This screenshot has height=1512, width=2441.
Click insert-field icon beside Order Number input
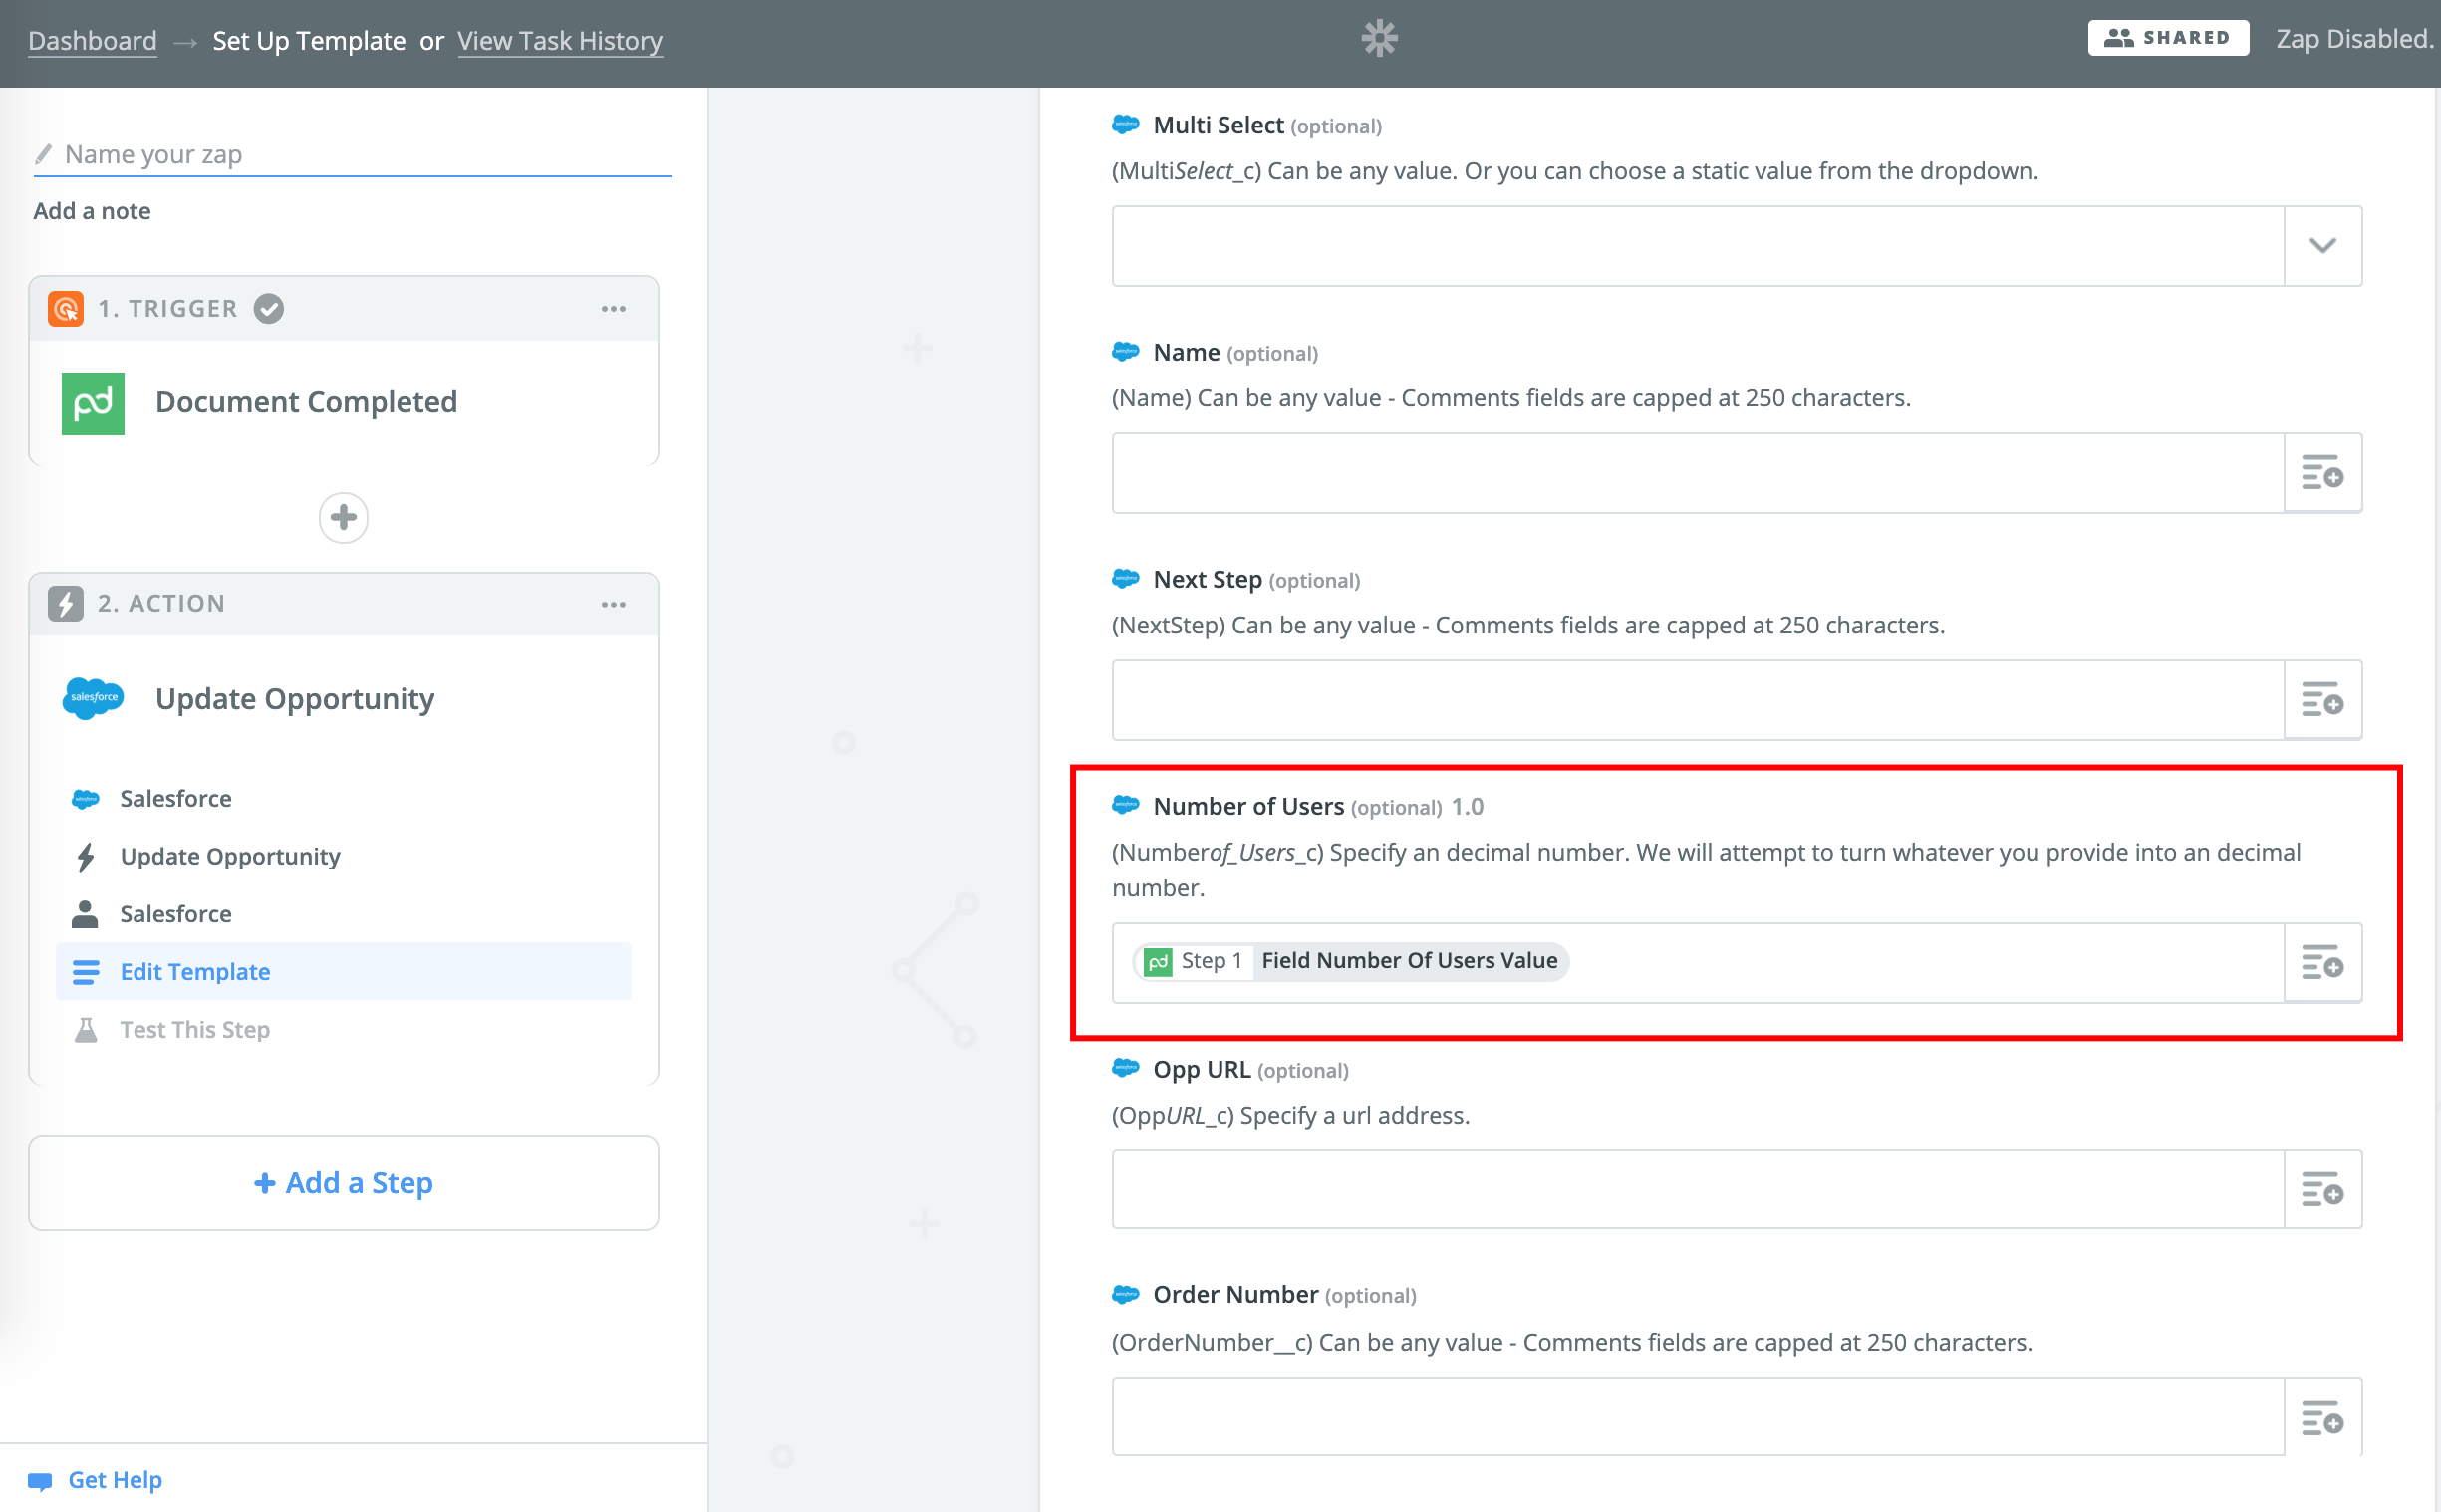2322,1417
